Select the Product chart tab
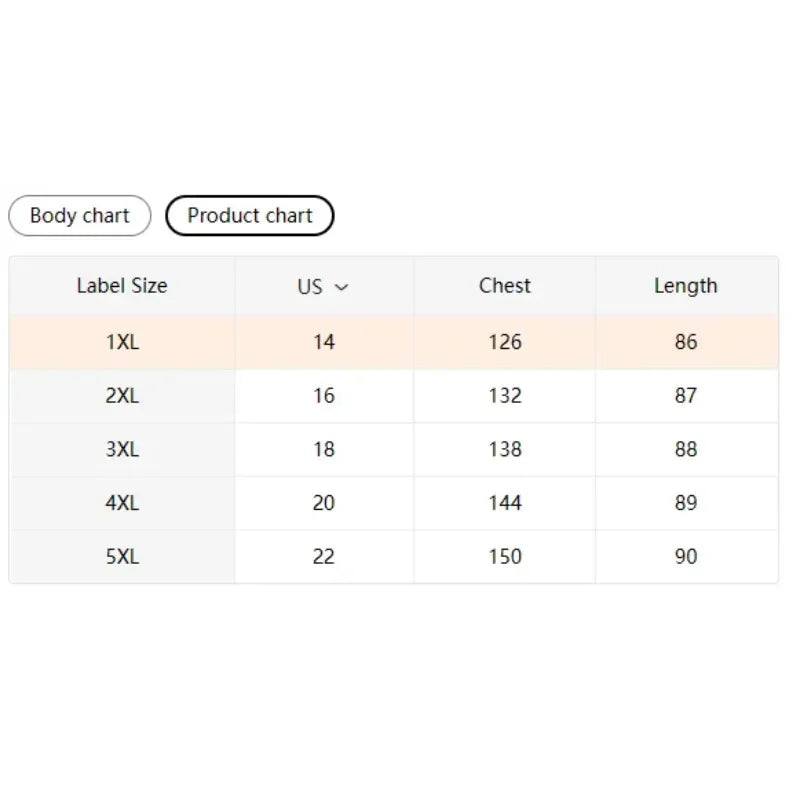This screenshot has width=800, height=800. (x=249, y=215)
